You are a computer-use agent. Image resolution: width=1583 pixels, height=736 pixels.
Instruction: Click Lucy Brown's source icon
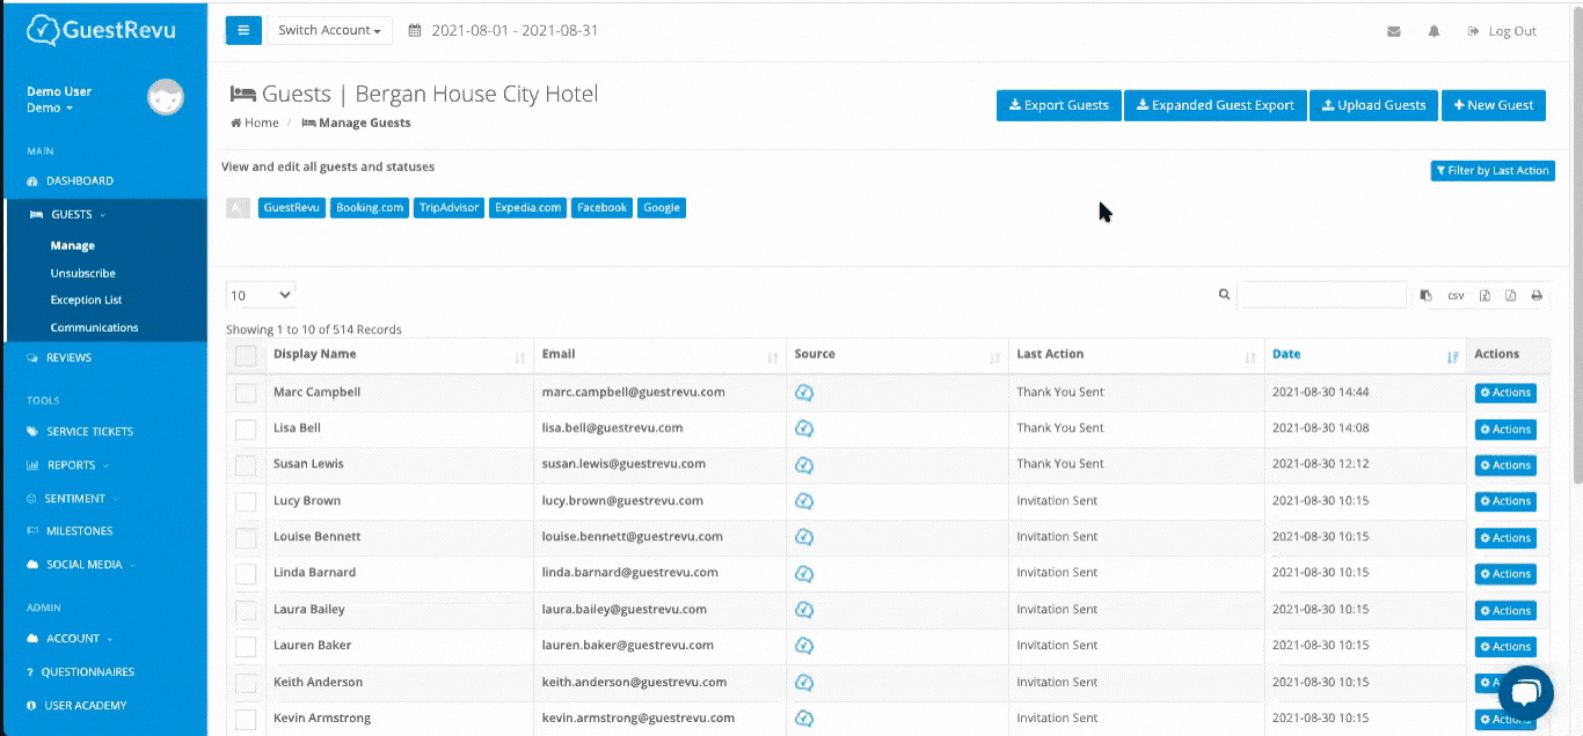804,501
